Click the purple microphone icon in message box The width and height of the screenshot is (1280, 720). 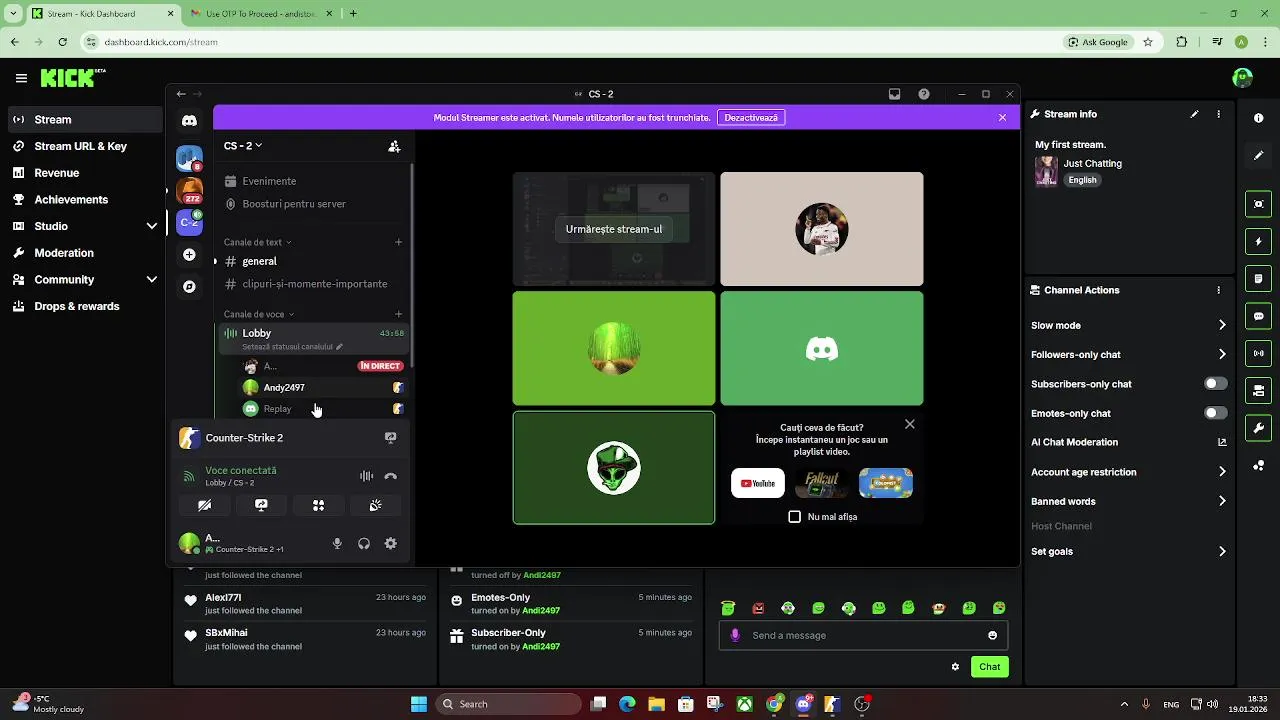tap(735, 635)
